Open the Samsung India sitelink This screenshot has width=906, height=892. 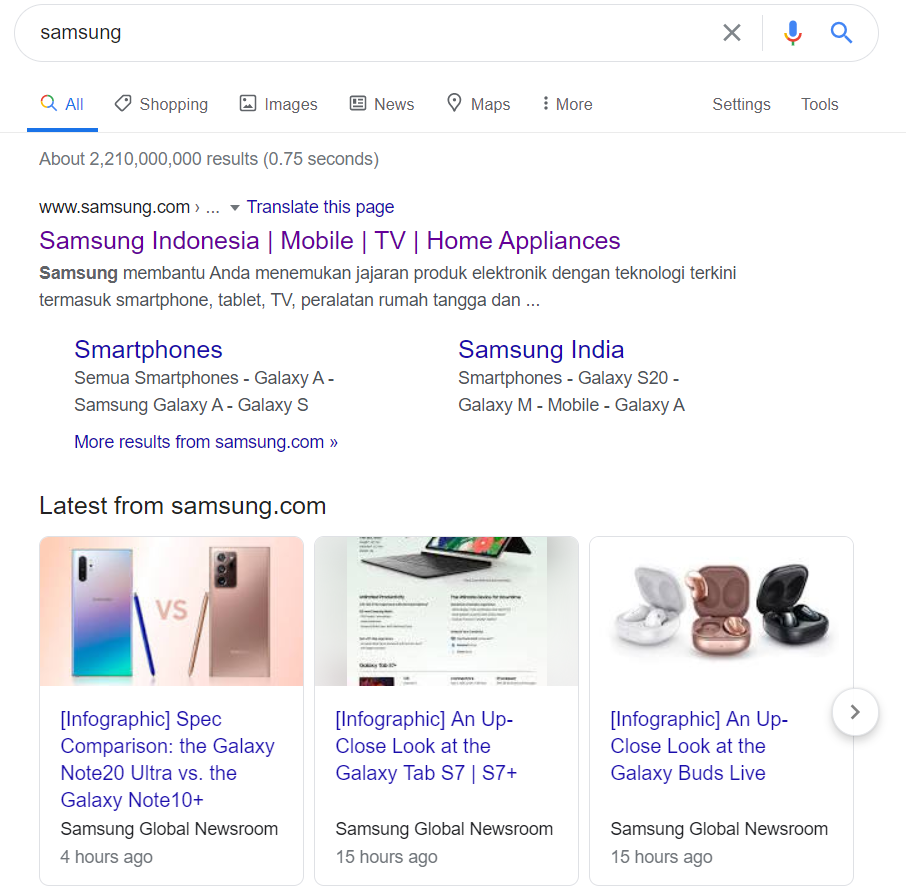tap(541, 349)
